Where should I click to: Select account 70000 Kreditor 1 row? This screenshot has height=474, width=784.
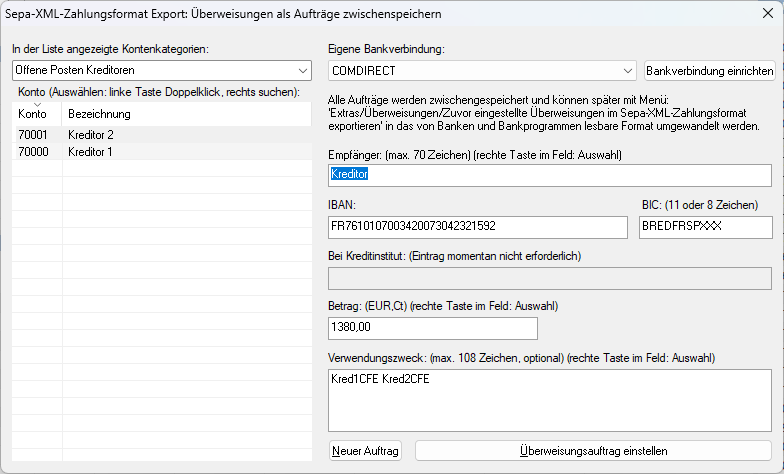tap(162, 152)
